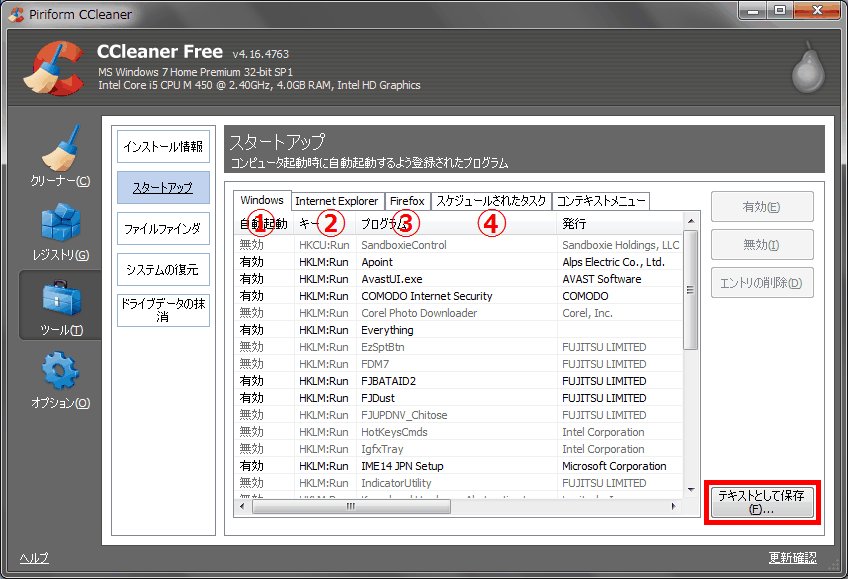Screen dimensions: 848x579
Task: Switch to the Firefox tab
Action: click(x=407, y=201)
